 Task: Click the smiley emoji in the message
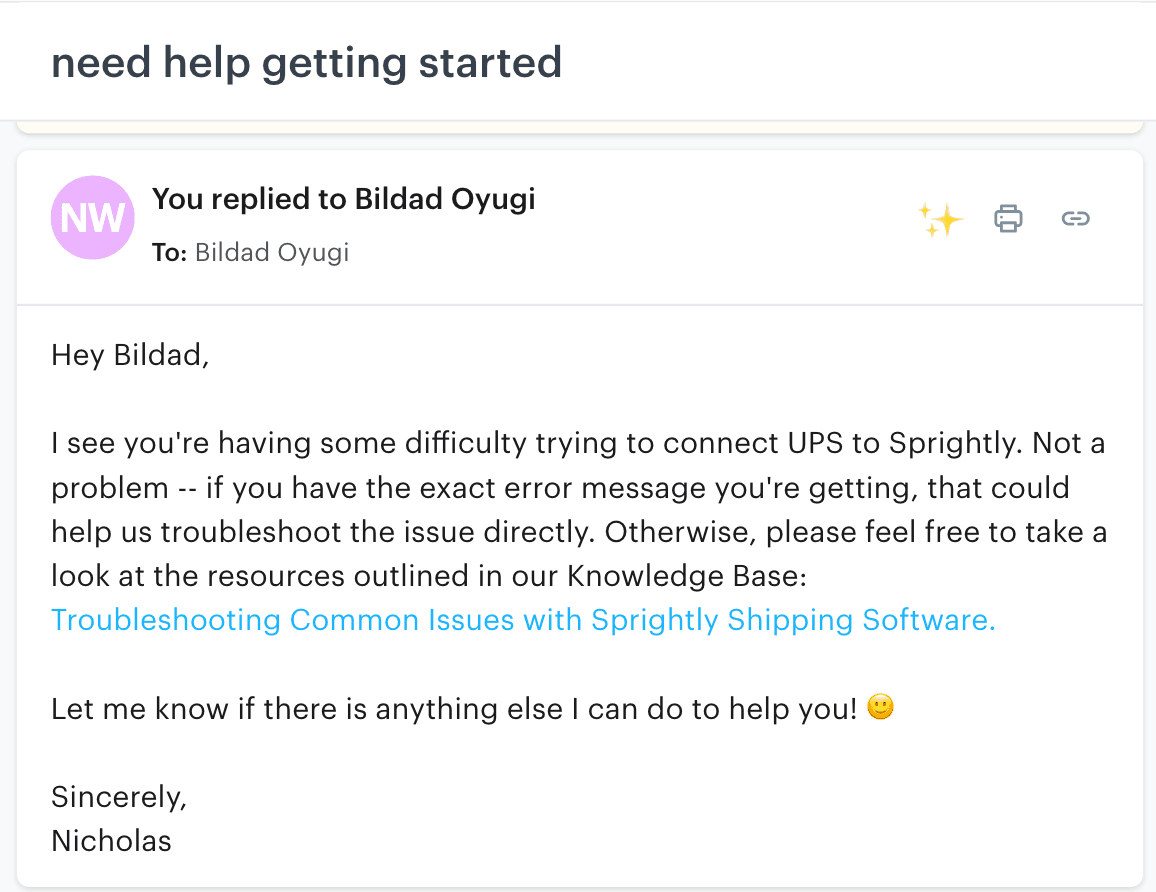[x=880, y=707]
